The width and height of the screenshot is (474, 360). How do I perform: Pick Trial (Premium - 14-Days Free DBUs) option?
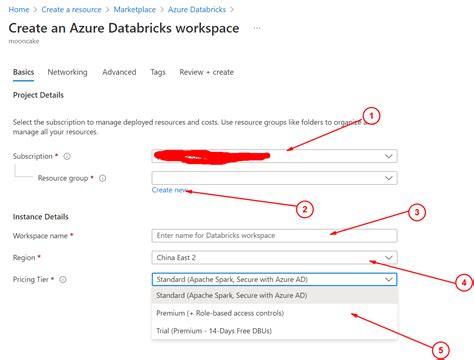click(274, 331)
